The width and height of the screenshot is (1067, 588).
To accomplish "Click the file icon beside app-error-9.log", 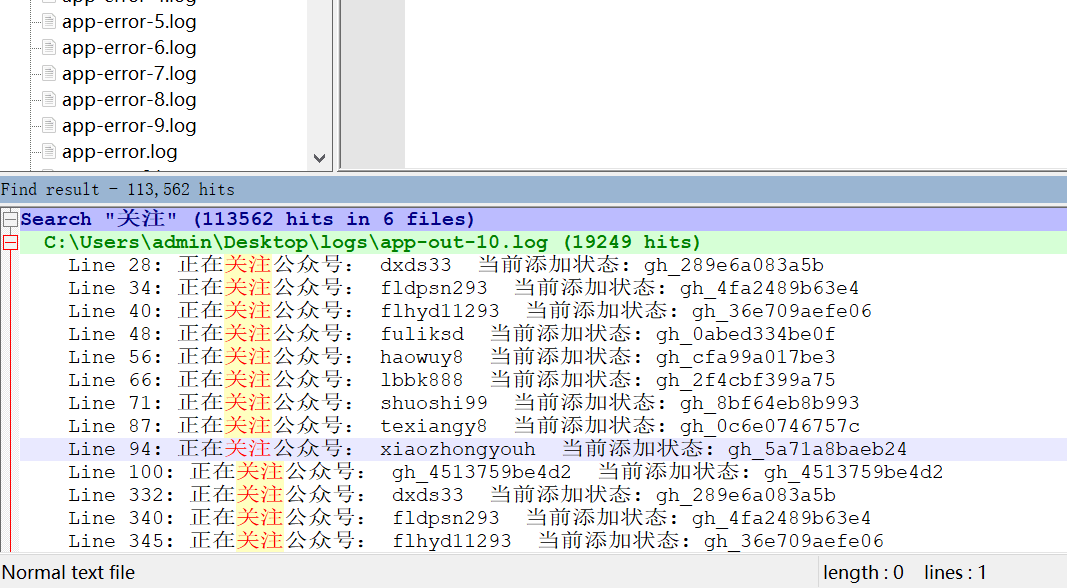I will pos(47,125).
